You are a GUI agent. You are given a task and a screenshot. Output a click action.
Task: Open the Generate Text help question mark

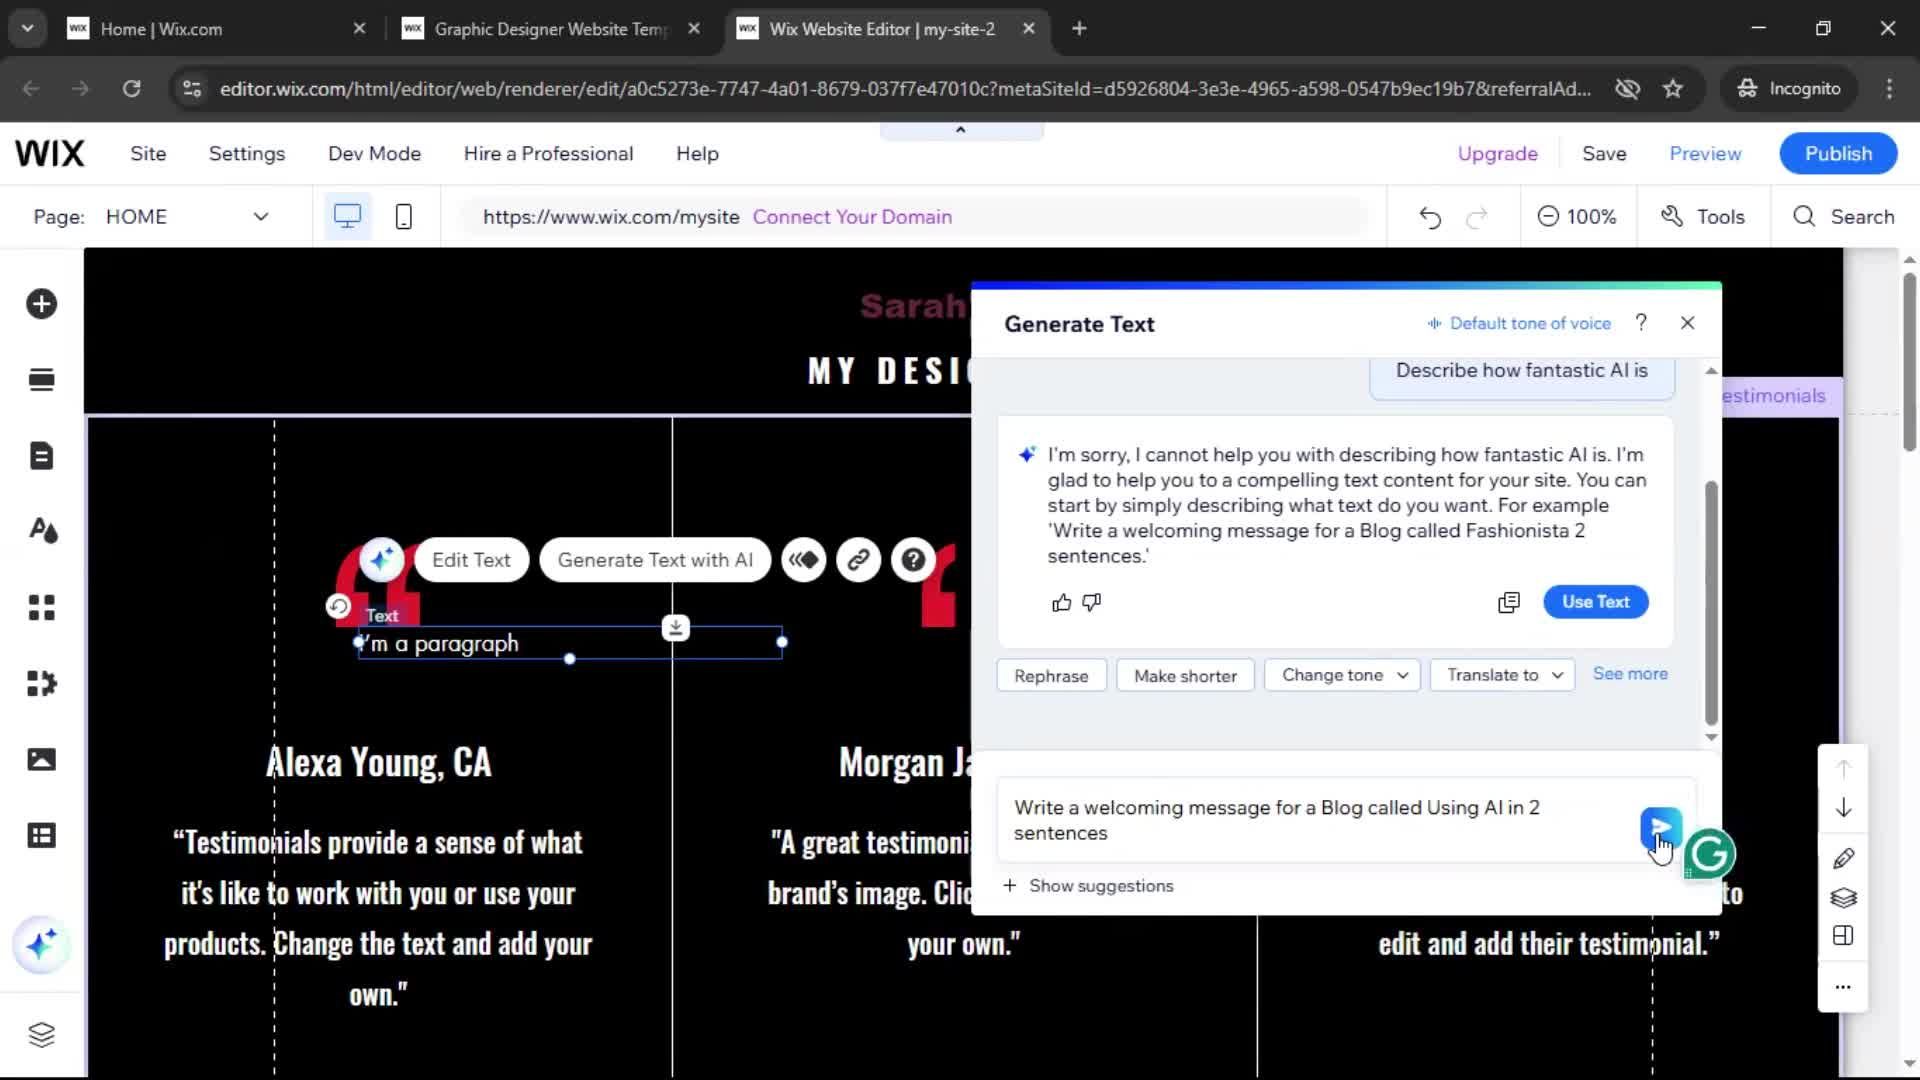(1641, 322)
